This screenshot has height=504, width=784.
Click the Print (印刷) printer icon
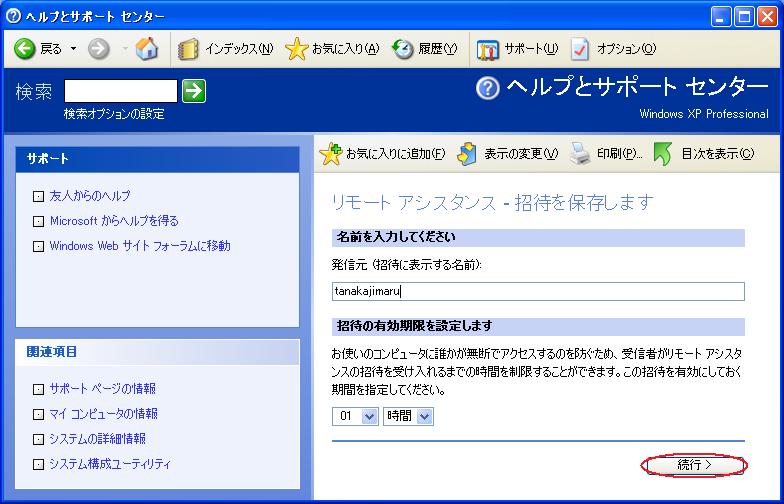(x=581, y=154)
